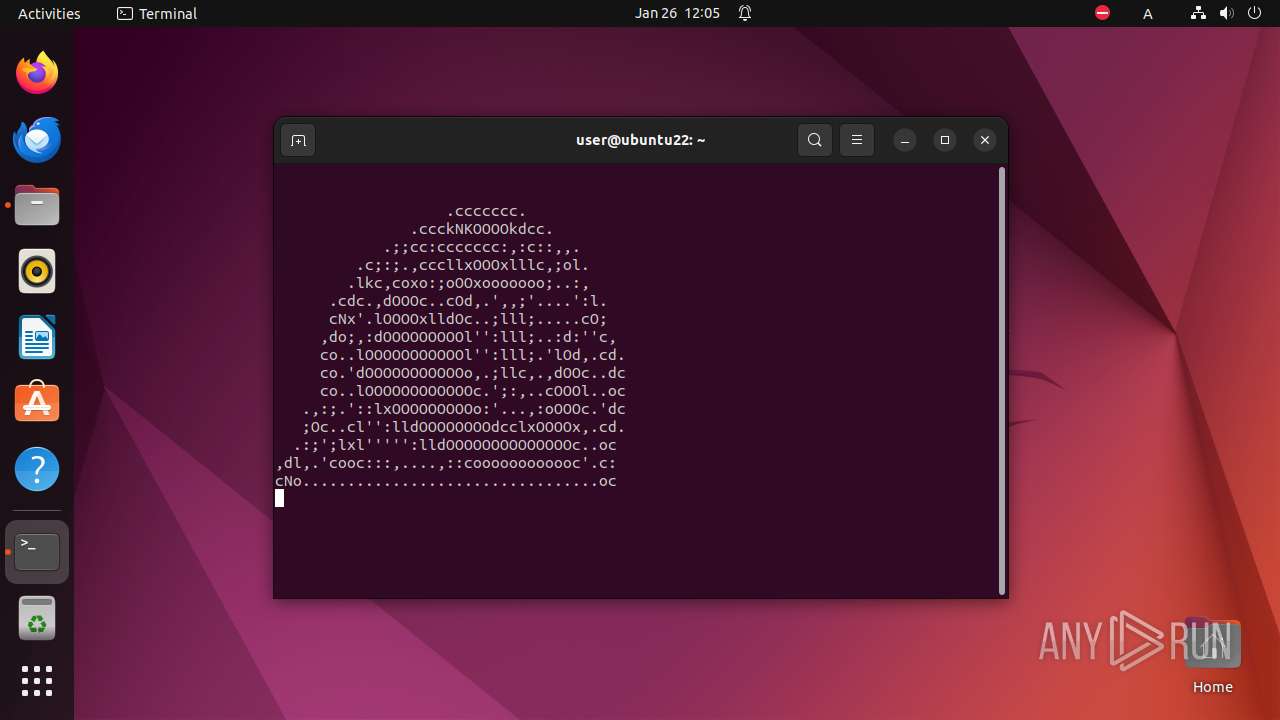Click the volume icon in top bar
The width and height of the screenshot is (1280, 720).
pyautogui.click(x=1226, y=13)
